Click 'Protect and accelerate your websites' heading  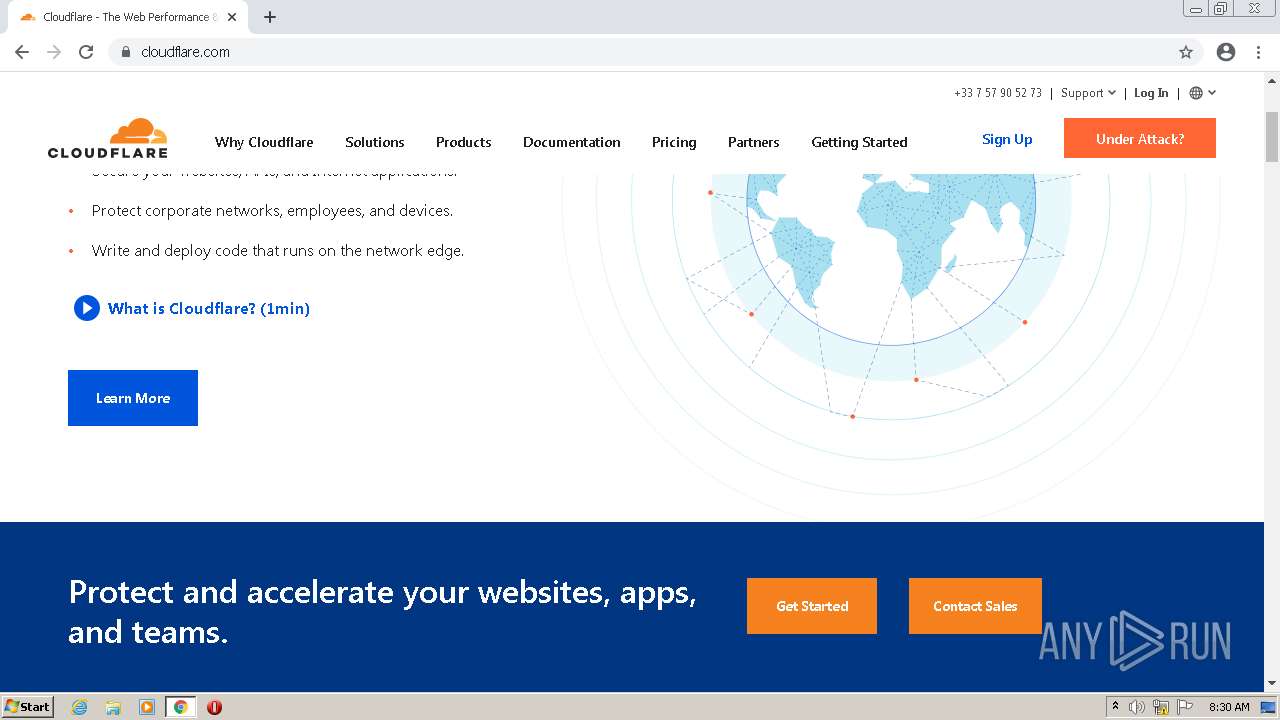tap(382, 612)
